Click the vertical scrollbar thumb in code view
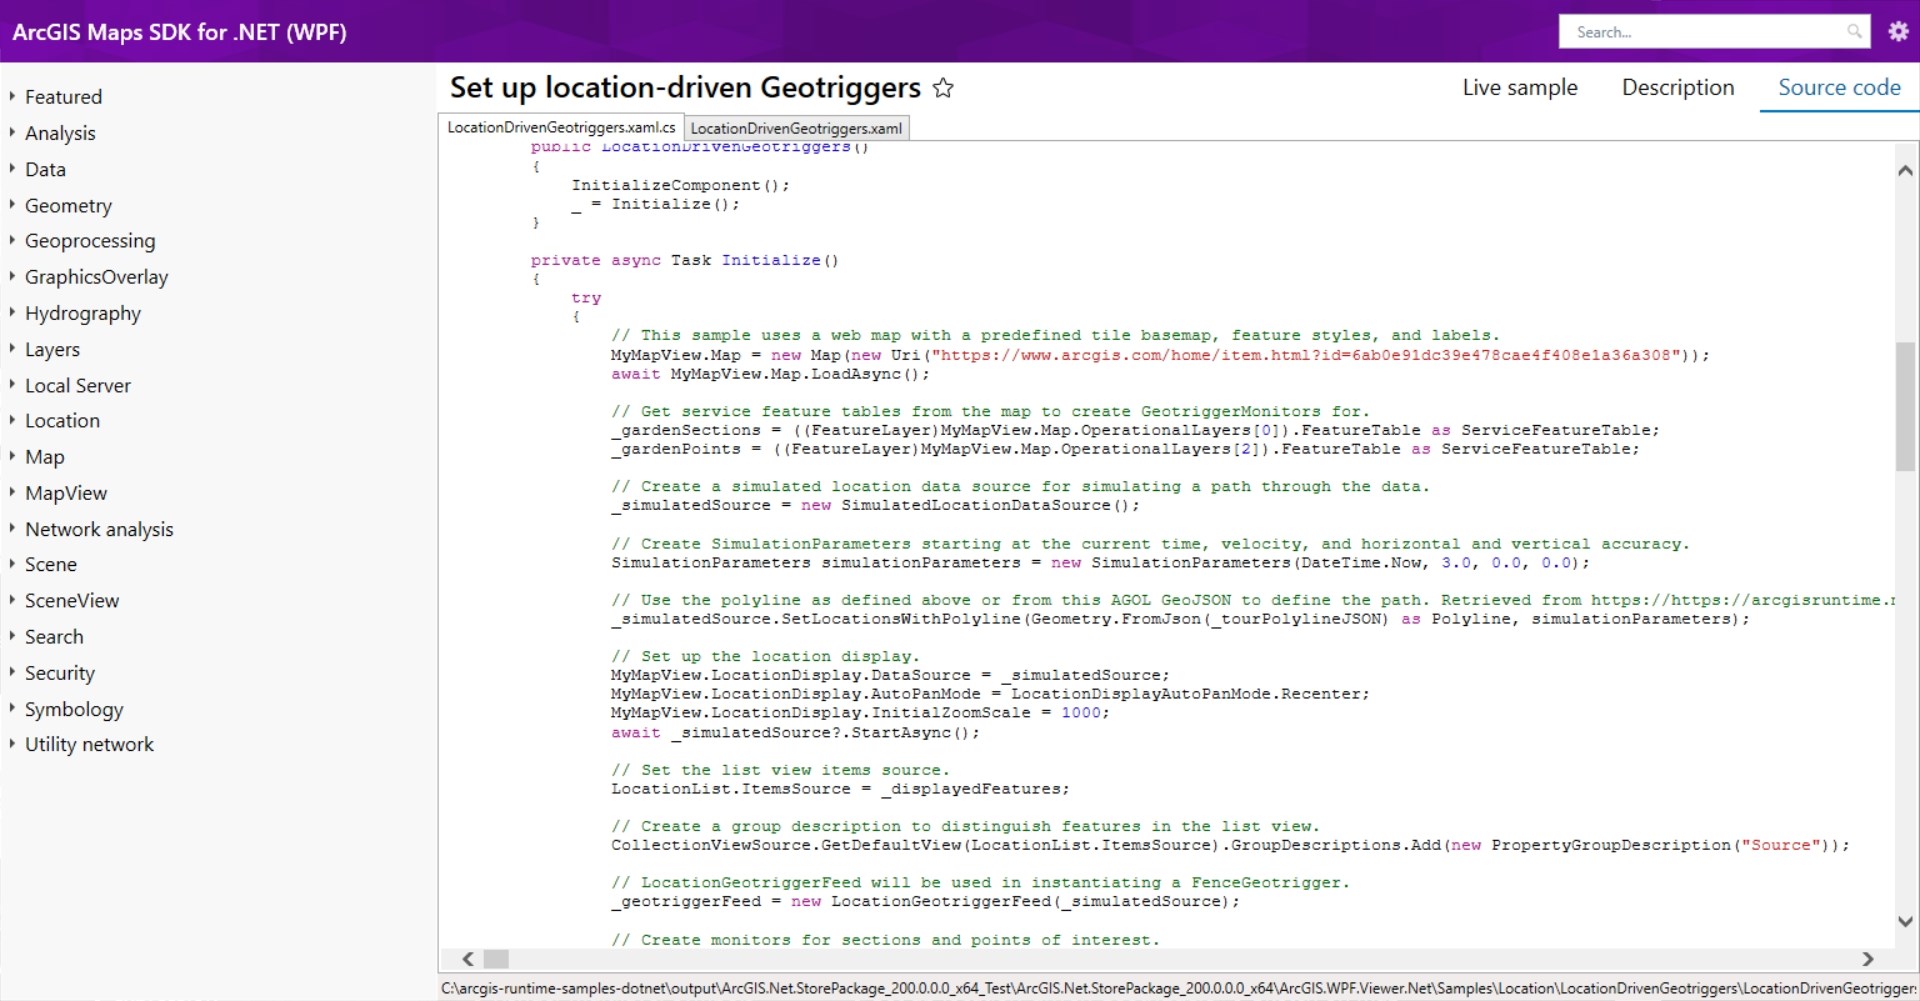 click(1905, 406)
